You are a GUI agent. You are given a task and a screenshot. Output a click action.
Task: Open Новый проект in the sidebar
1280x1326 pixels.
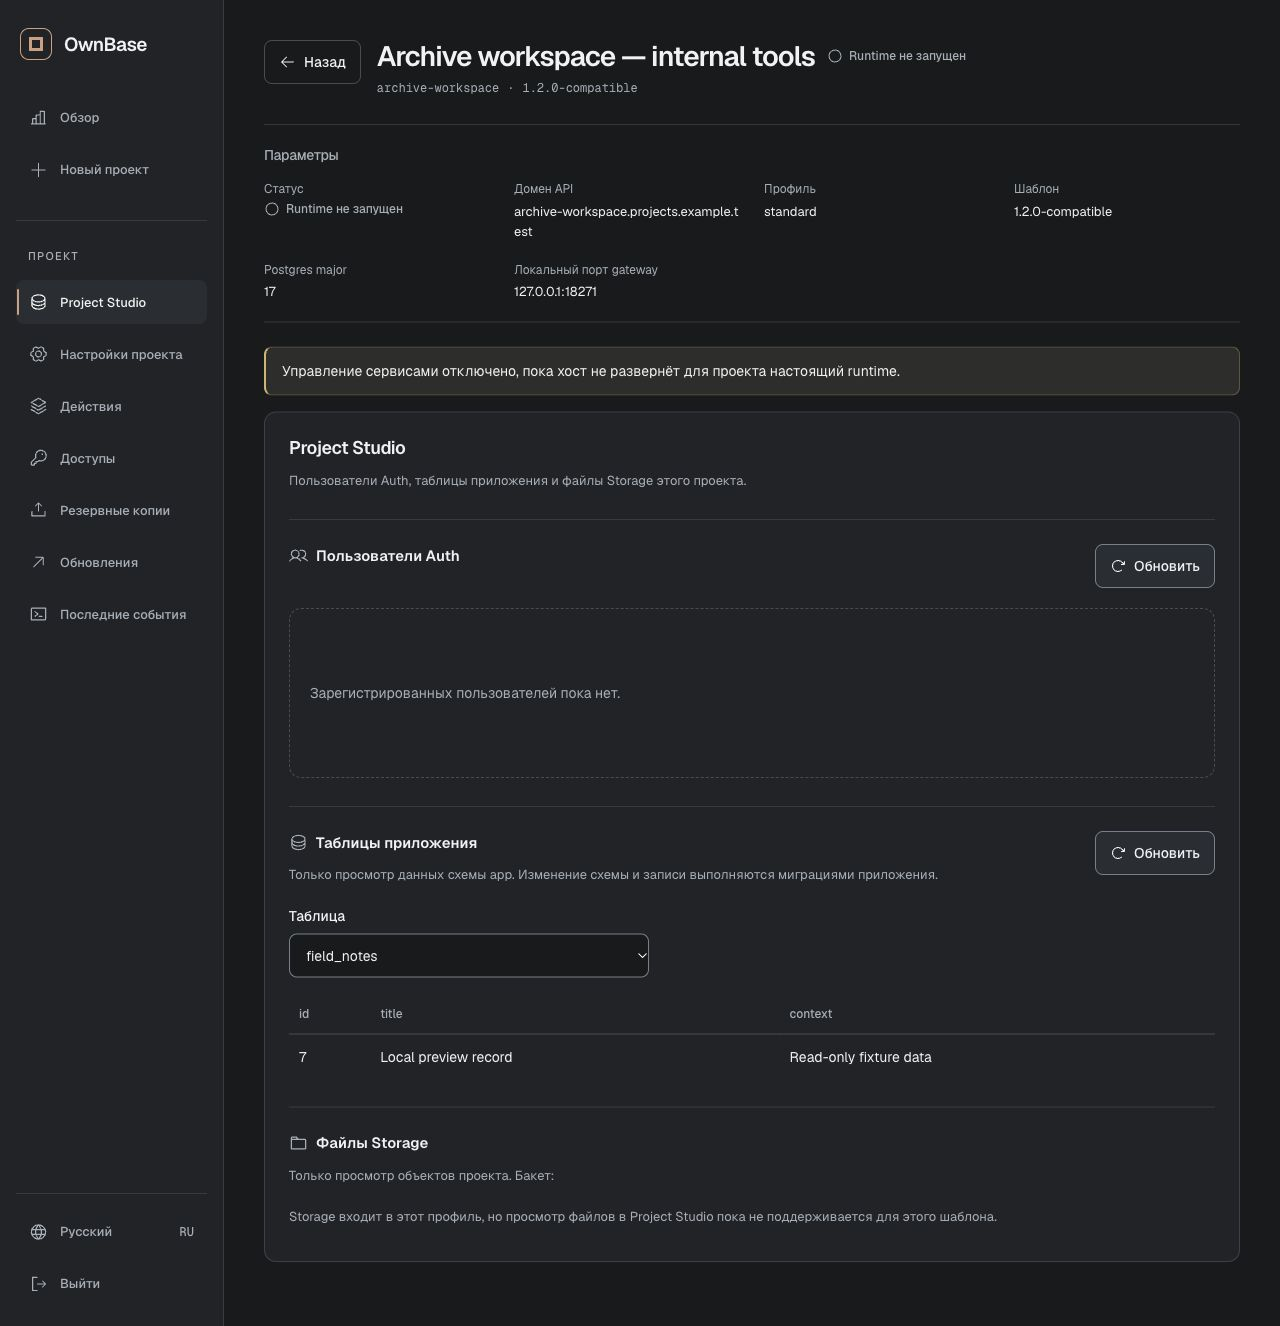111,170
